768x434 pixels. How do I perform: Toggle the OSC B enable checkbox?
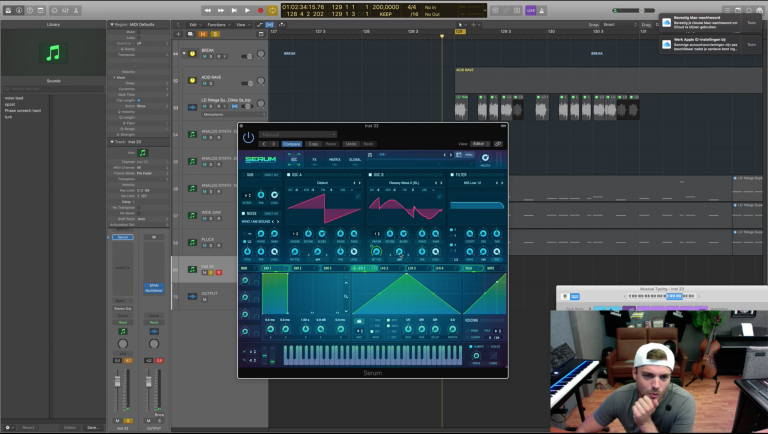click(x=370, y=175)
